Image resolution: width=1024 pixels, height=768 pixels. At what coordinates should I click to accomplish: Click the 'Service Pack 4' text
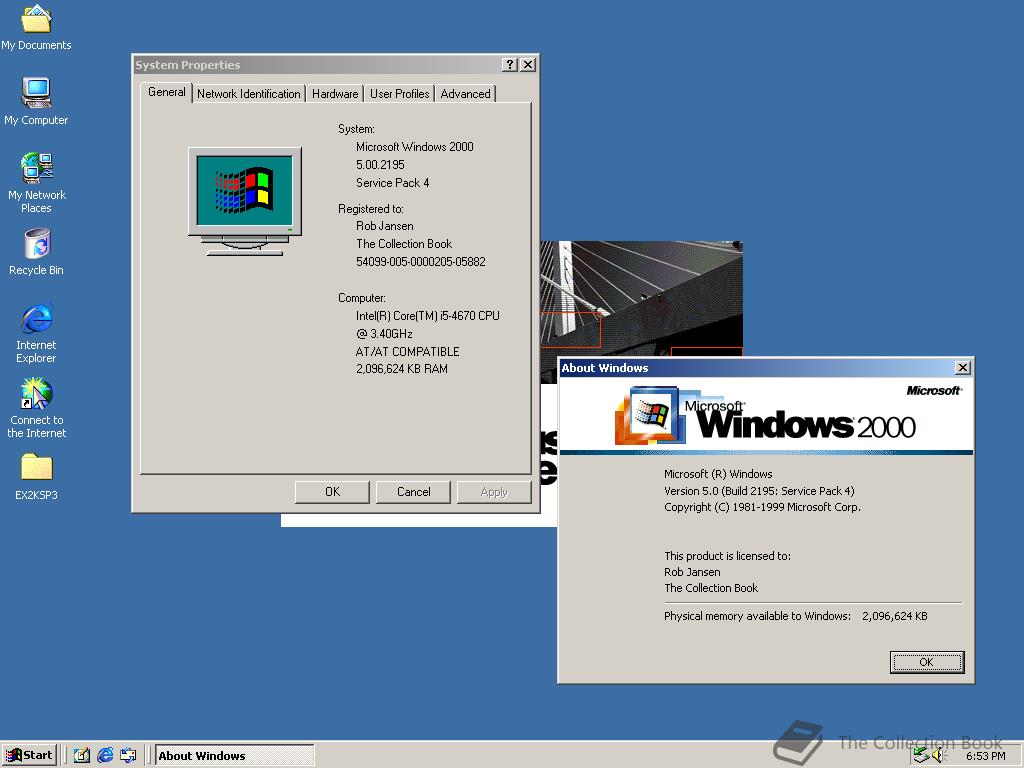click(392, 183)
